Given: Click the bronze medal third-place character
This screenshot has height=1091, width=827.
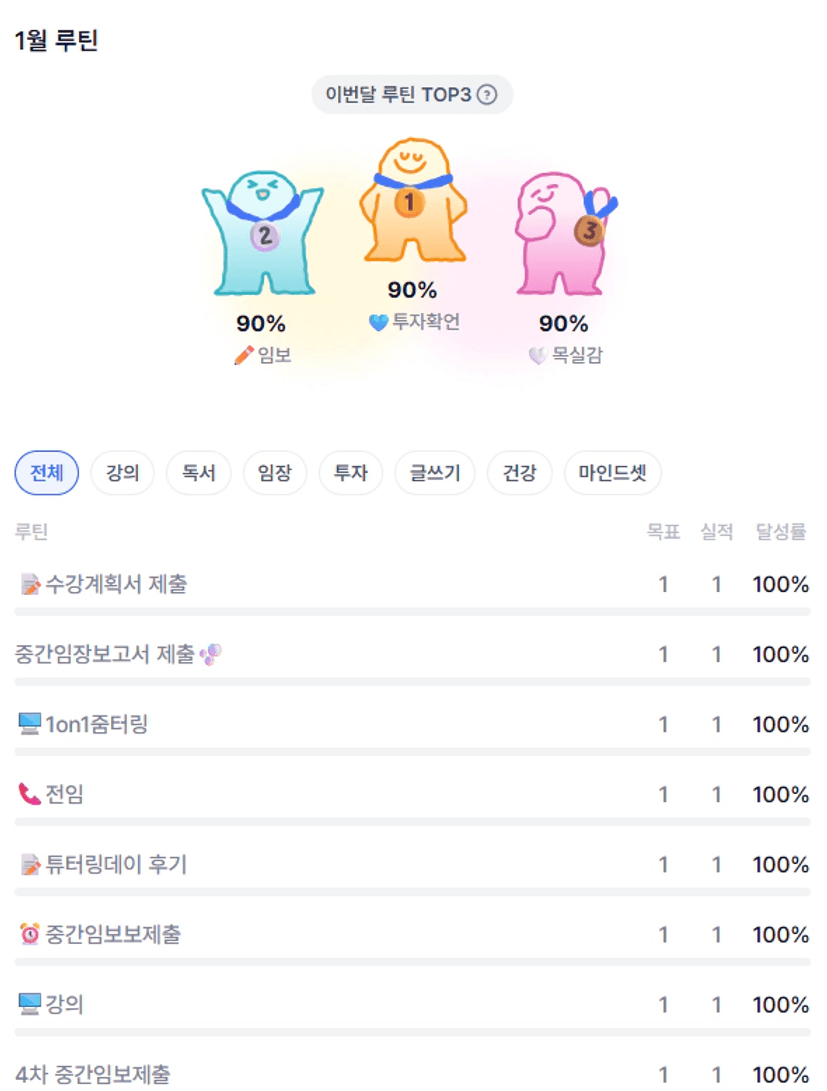Looking at the screenshot, I should click(565, 232).
